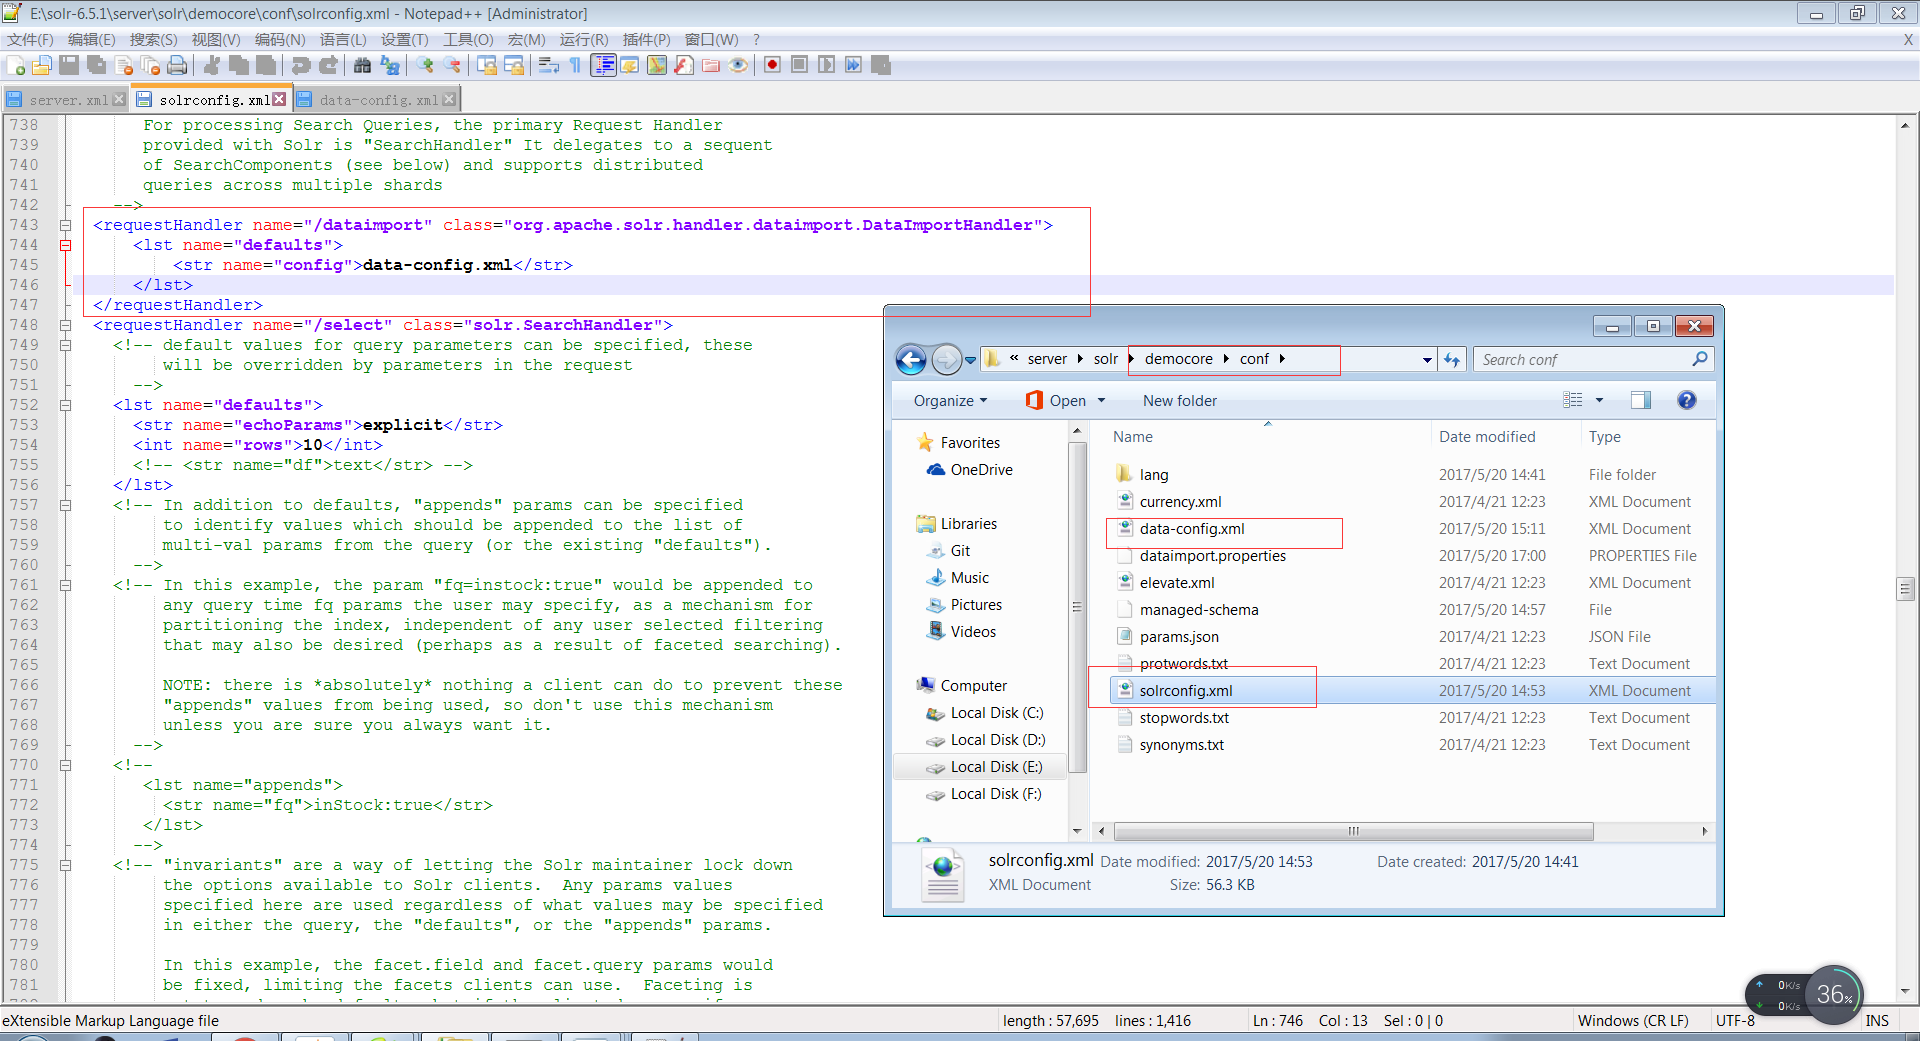Click the Explorer back navigation arrow

[911, 360]
